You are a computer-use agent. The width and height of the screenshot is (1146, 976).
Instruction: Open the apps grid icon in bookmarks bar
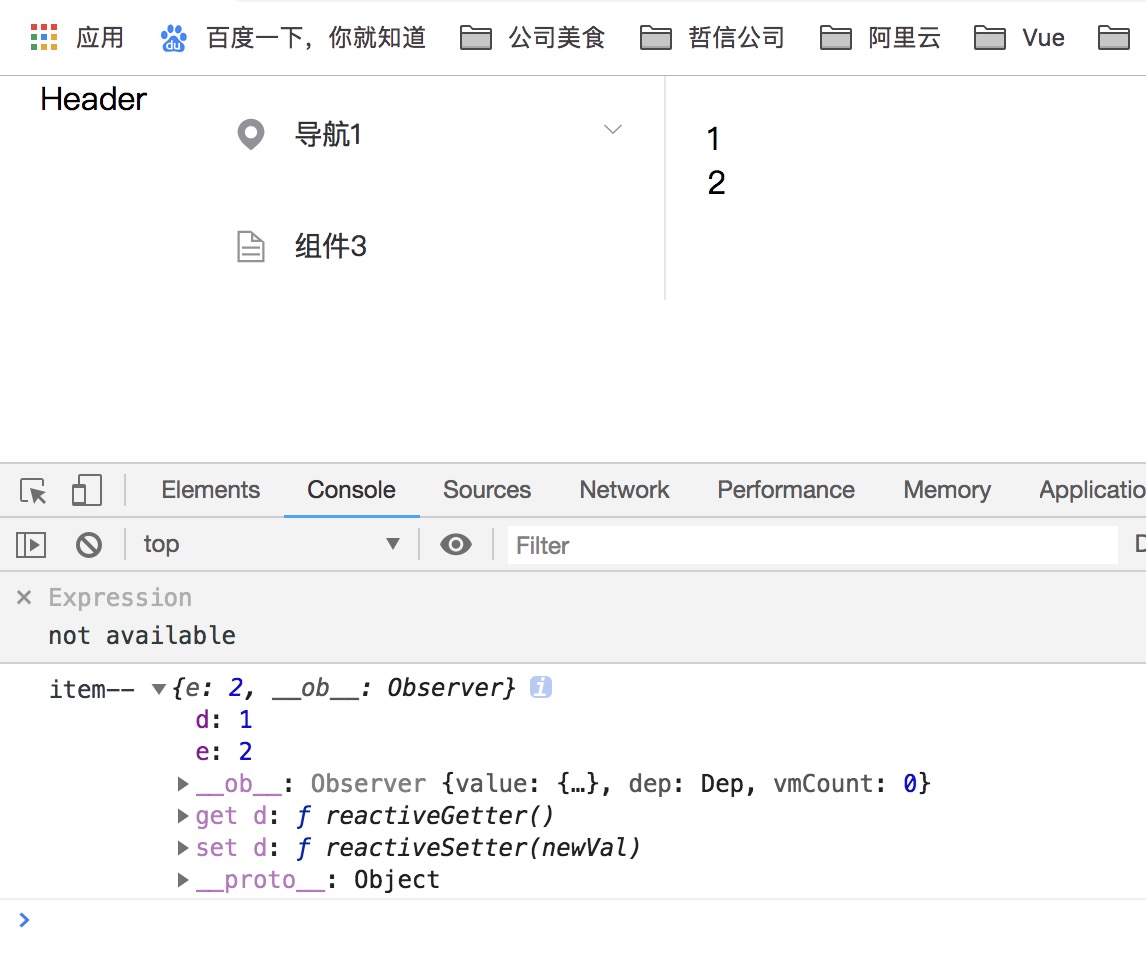tap(44, 38)
